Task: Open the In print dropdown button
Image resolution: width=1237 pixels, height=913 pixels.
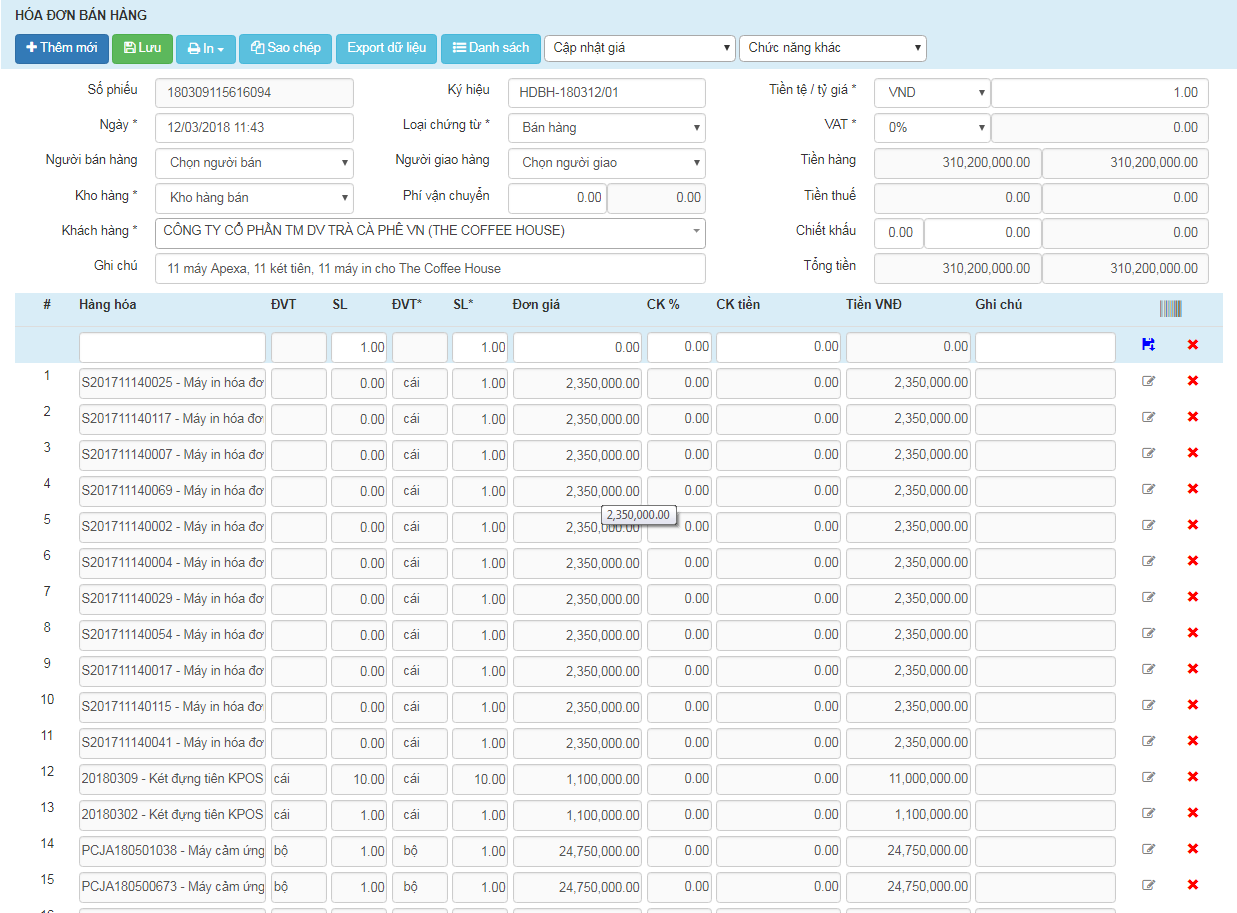Action: tap(206, 48)
